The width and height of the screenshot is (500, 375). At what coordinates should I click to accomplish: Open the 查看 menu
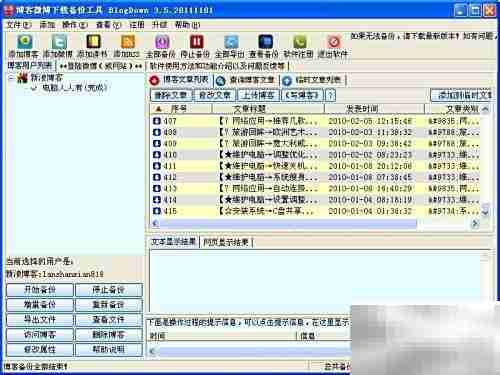tap(108, 25)
